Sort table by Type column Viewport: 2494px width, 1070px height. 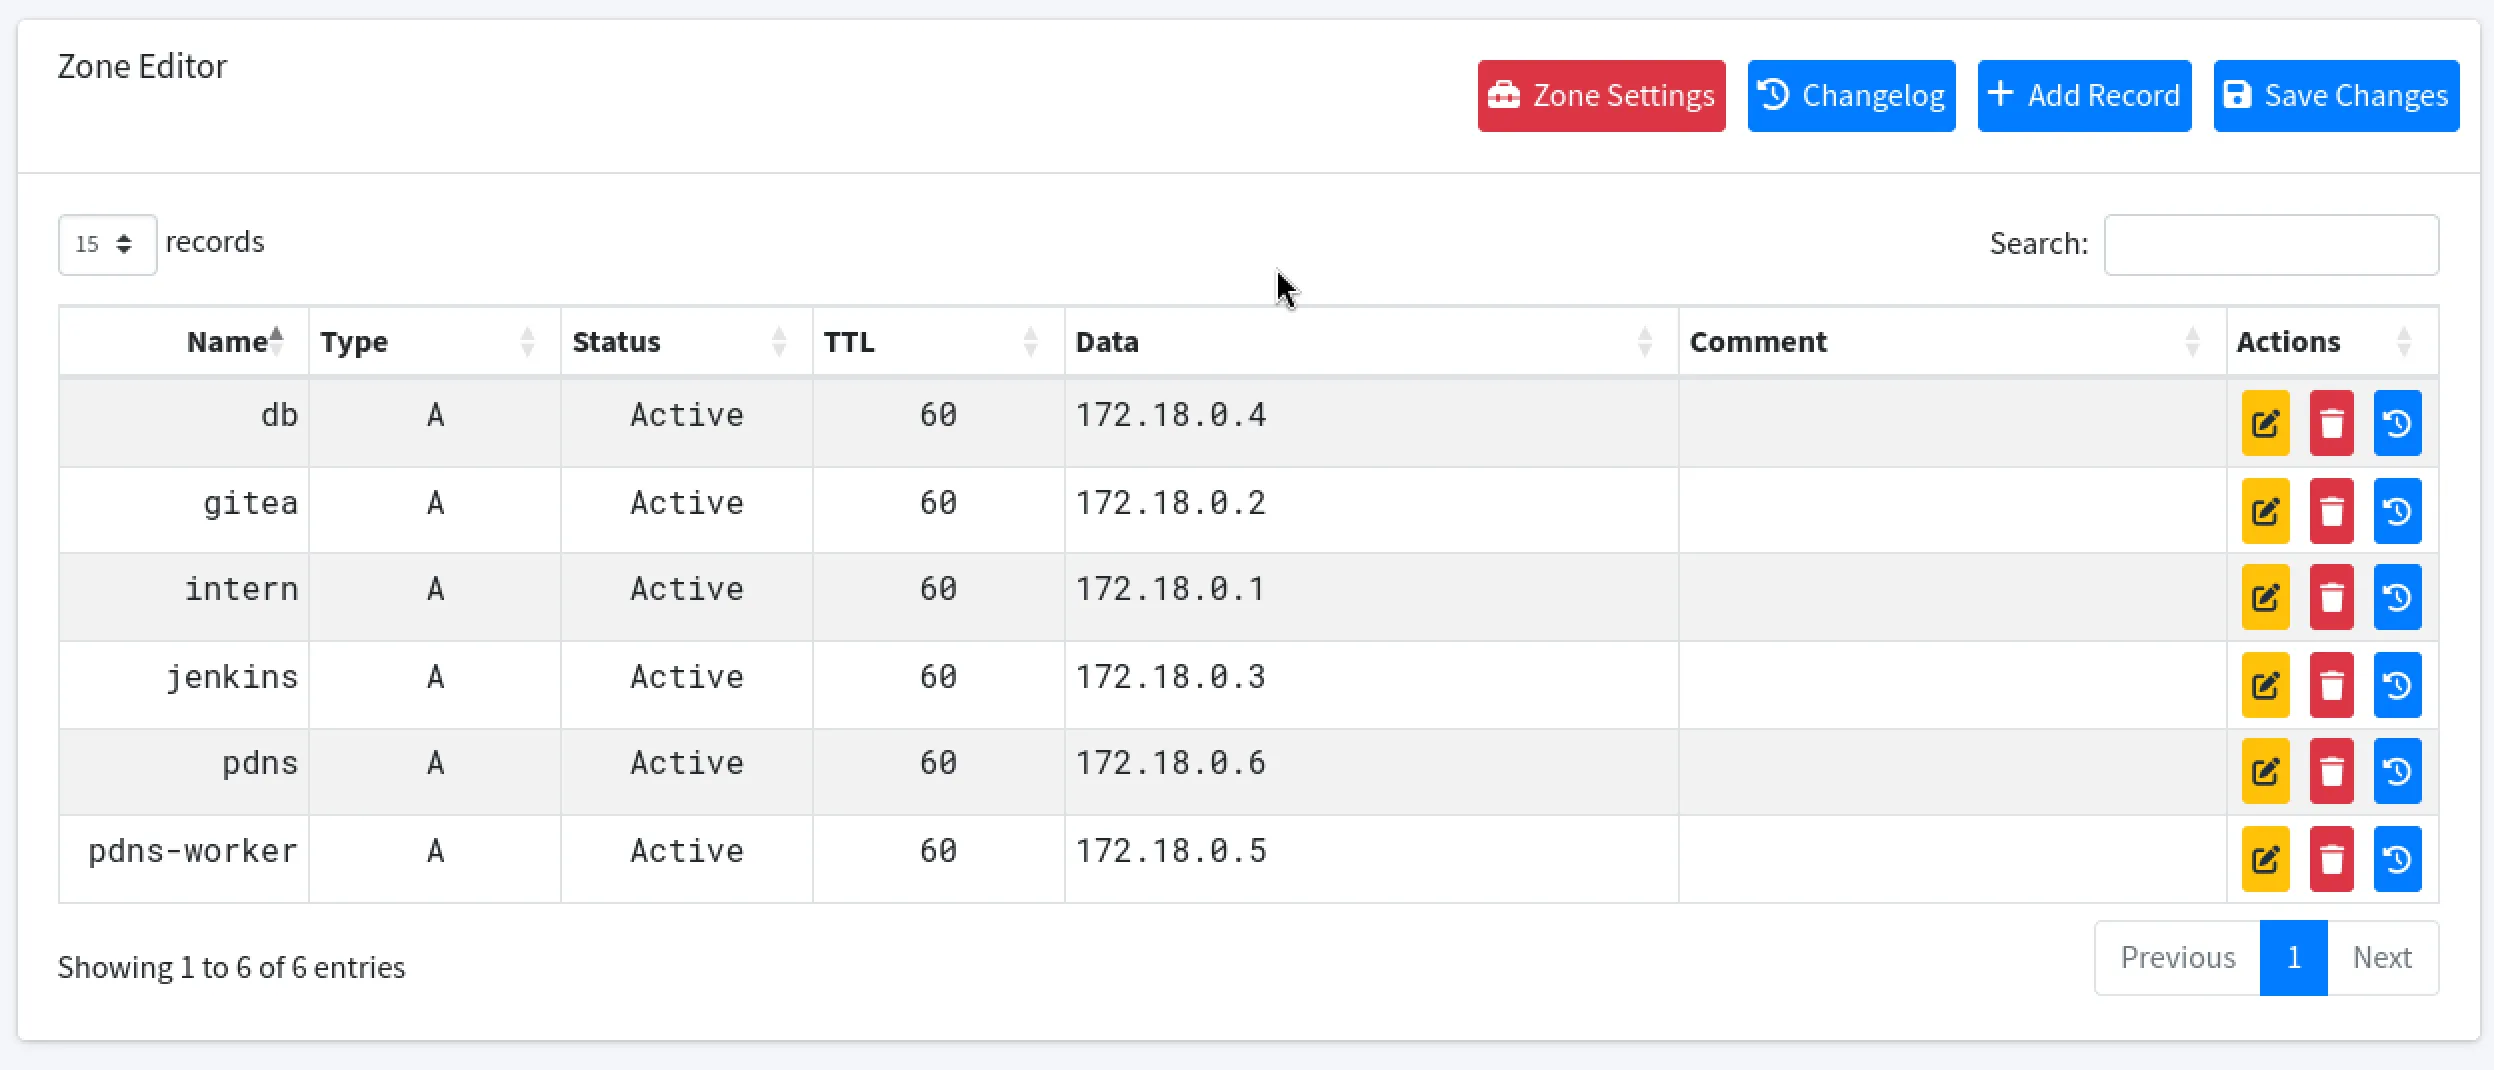(435, 342)
